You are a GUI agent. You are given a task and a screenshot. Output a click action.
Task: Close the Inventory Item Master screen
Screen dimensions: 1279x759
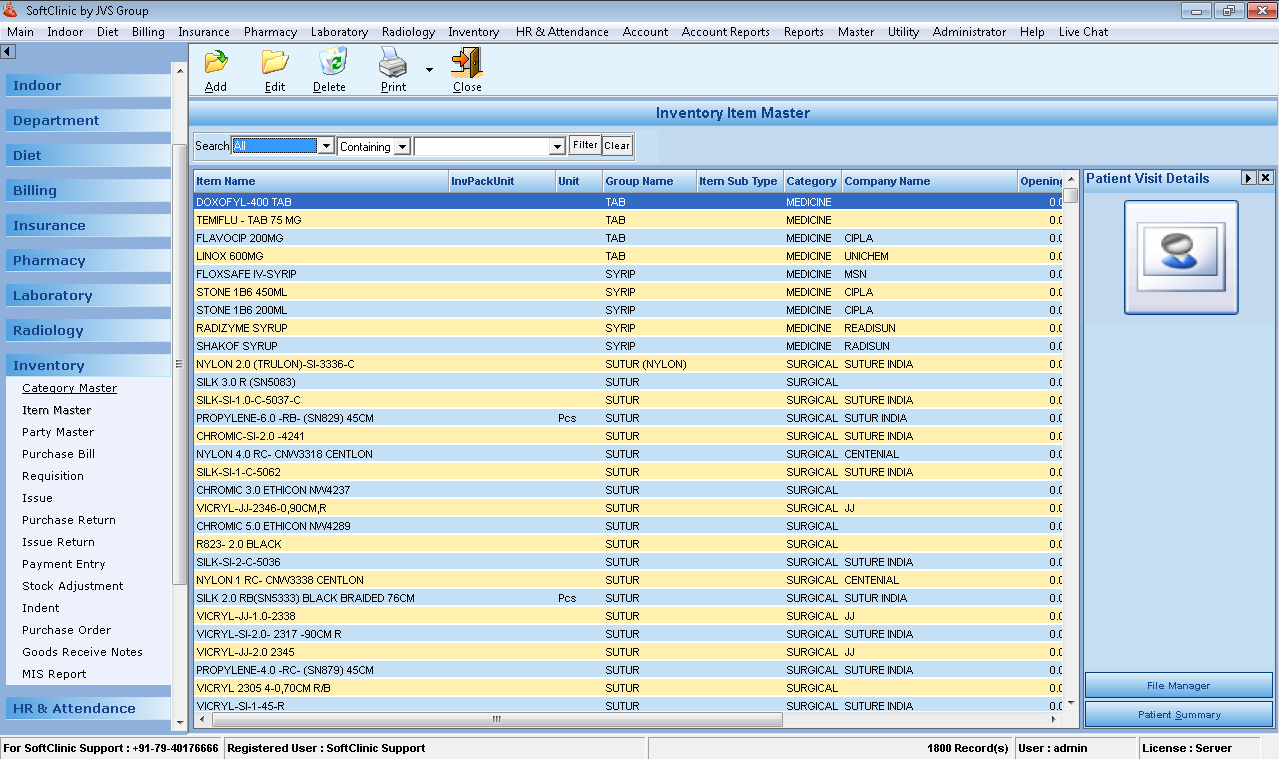[466, 69]
